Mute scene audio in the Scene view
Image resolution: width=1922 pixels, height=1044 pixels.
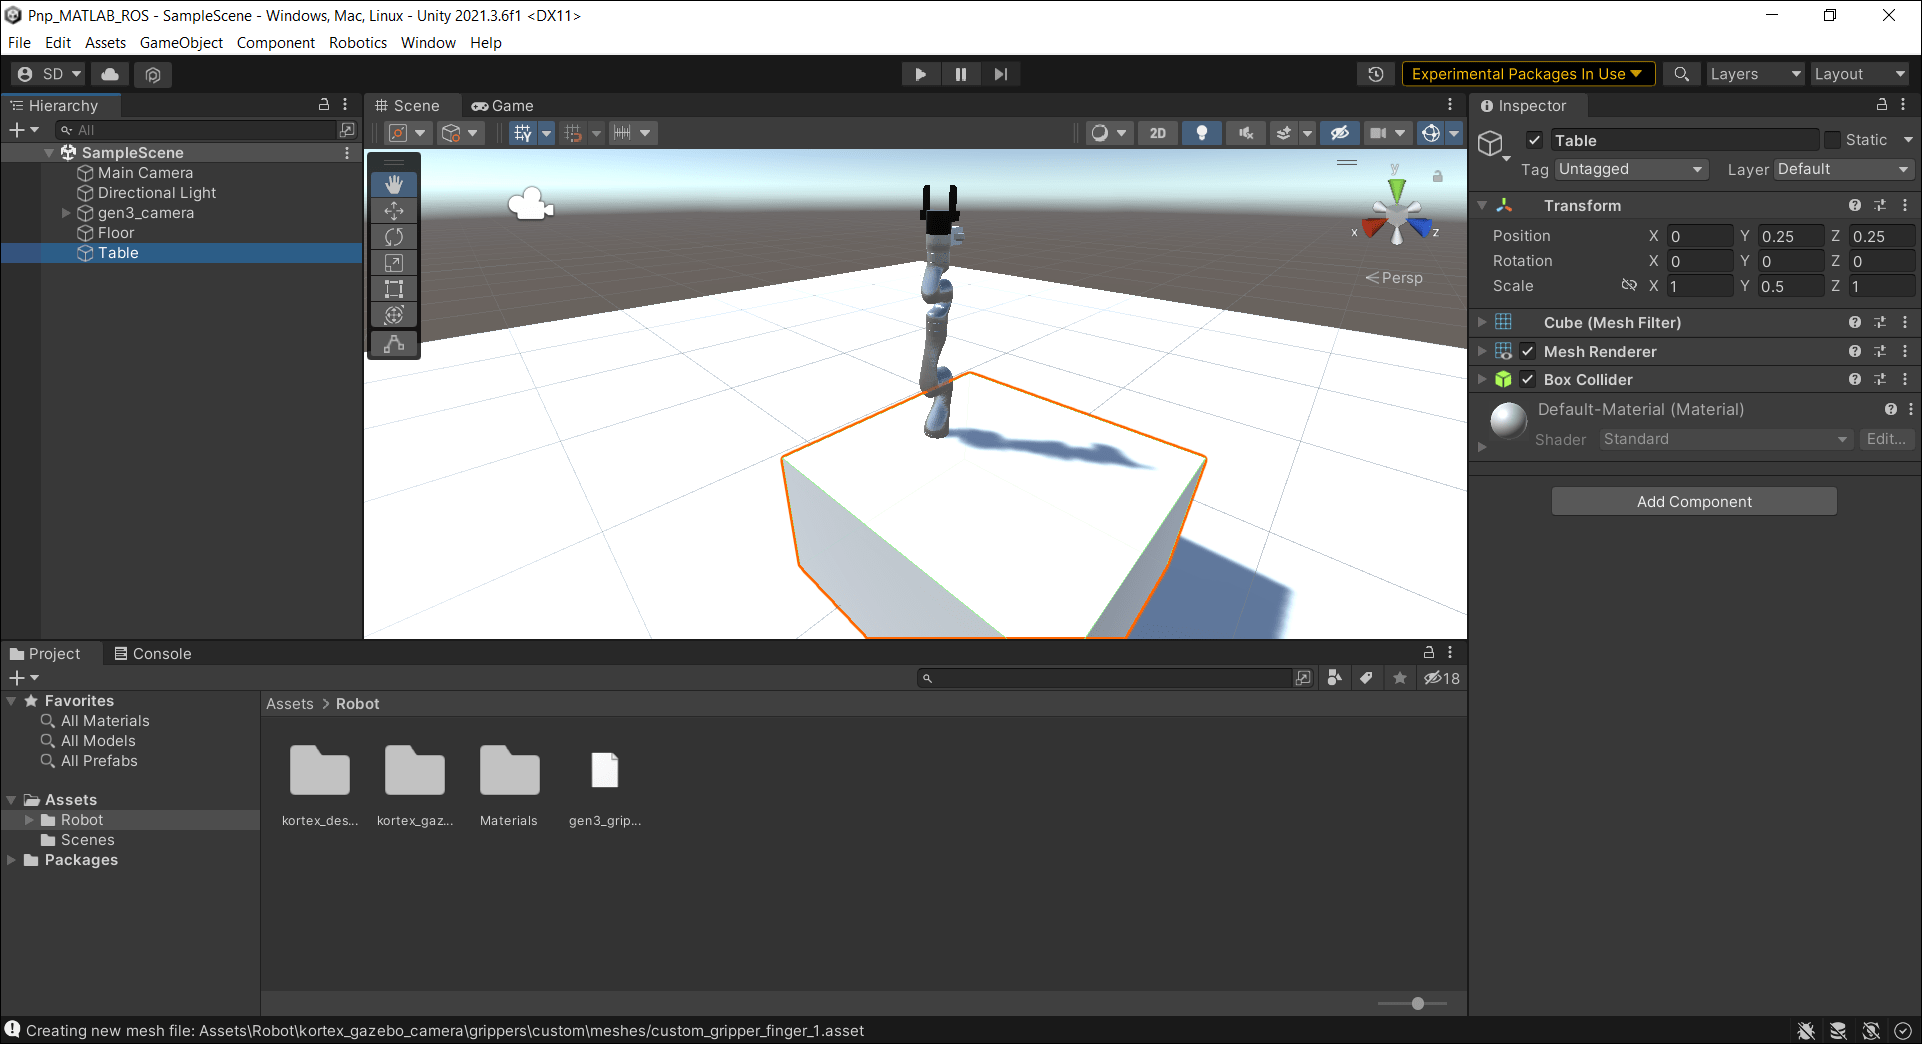(1245, 132)
